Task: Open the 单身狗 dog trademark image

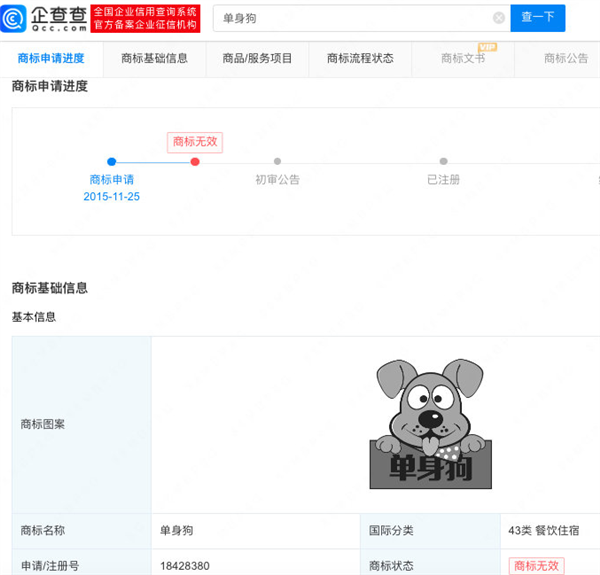Action: click(430, 424)
